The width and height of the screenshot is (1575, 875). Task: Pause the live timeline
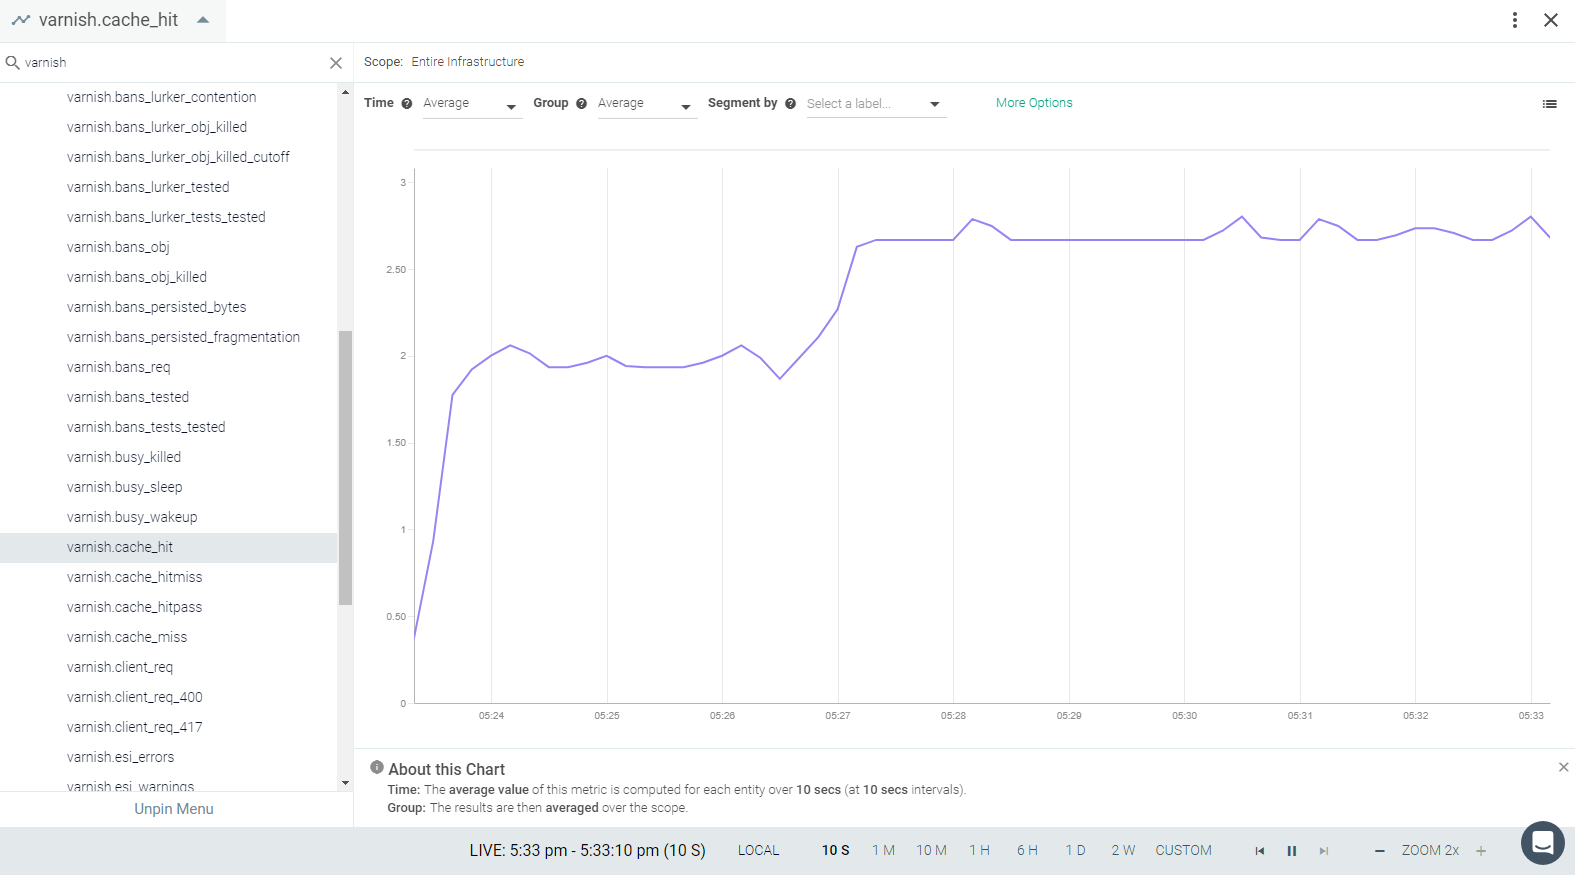coord(1291,851)
